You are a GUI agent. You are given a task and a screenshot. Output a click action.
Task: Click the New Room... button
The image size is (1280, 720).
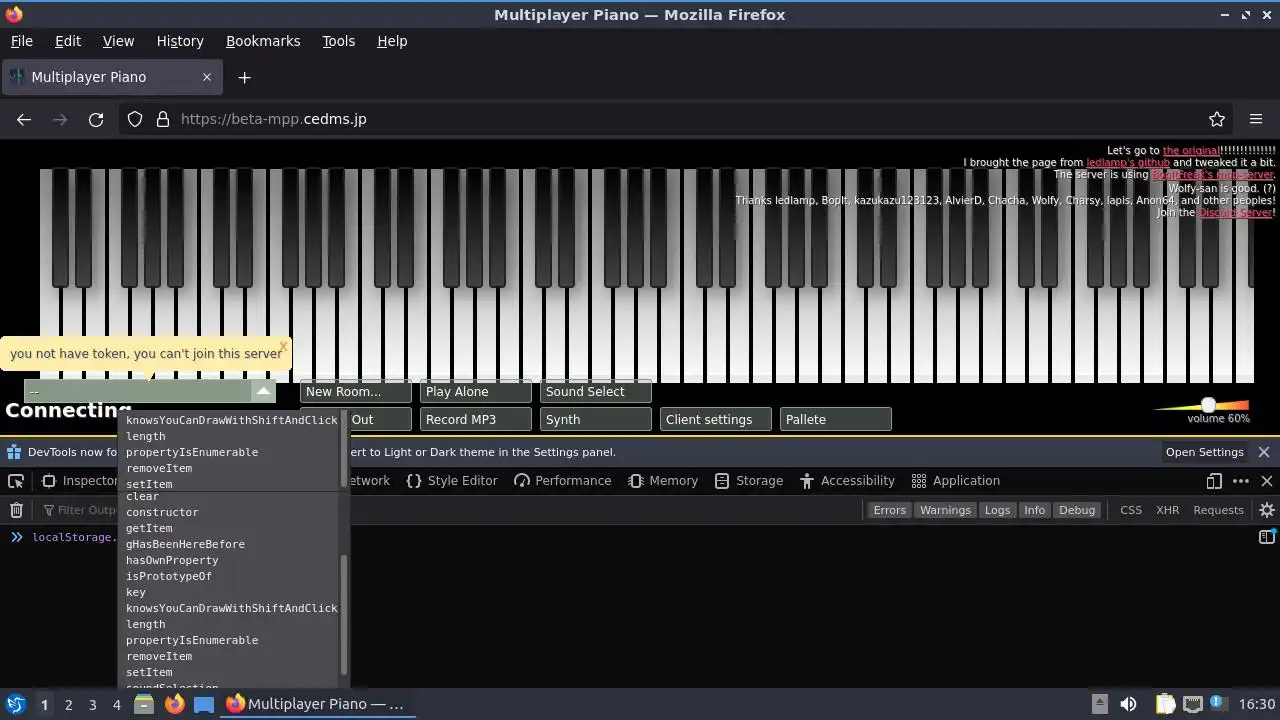coord(356,392)
